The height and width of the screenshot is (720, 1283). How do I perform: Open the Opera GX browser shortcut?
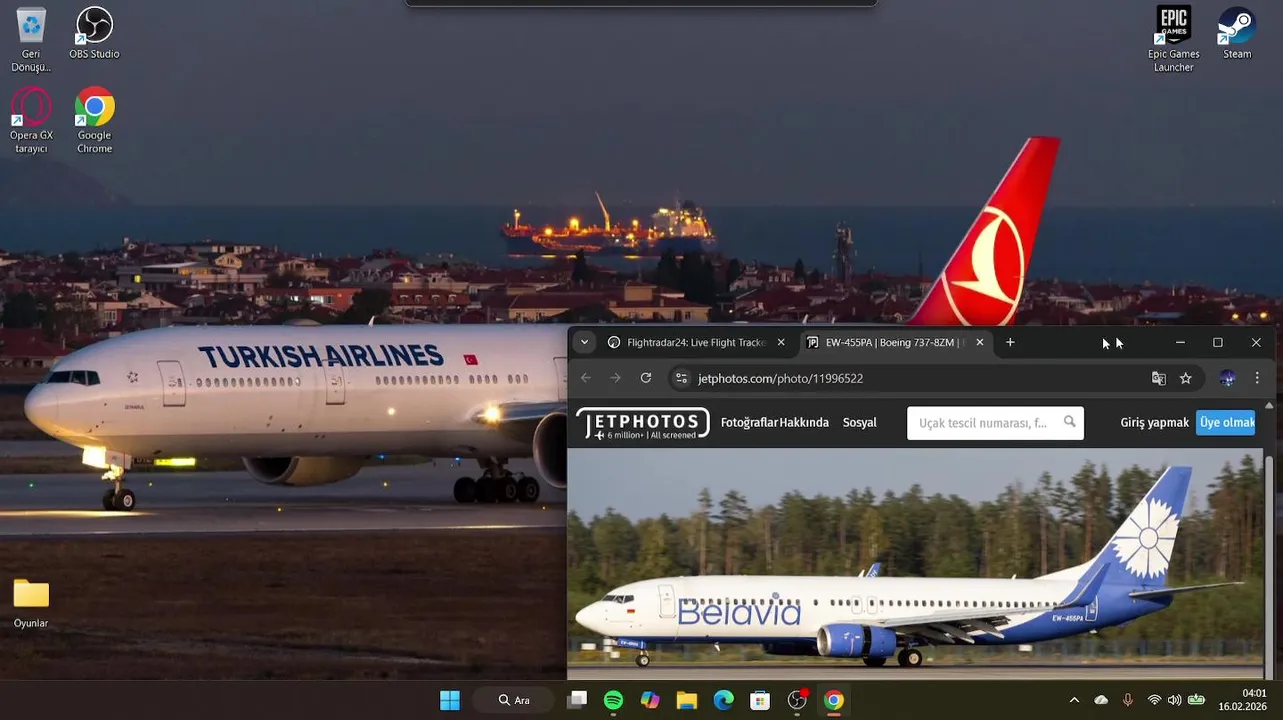[x=31, y=121]
